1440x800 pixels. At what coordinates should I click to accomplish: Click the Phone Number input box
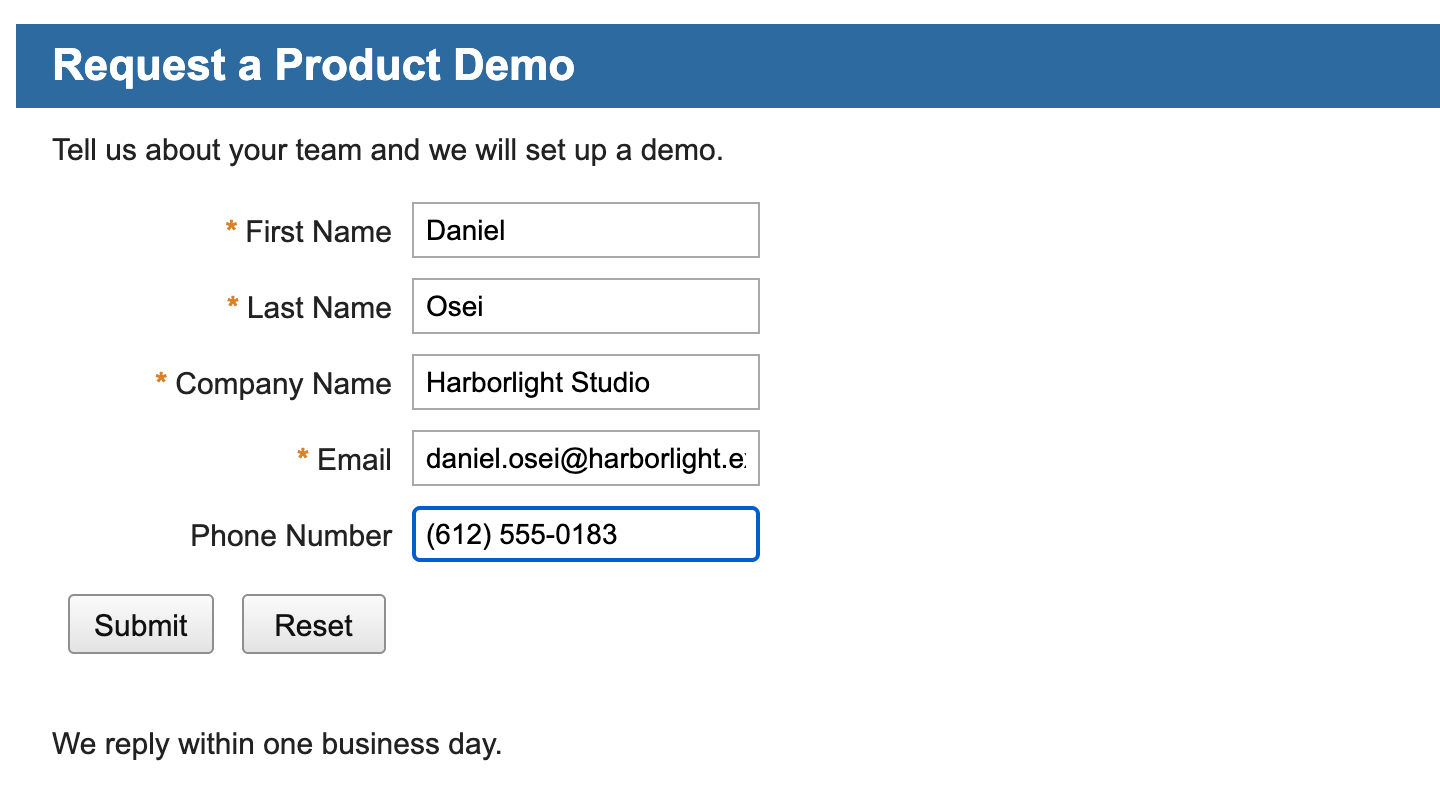[x=586, y=534]
